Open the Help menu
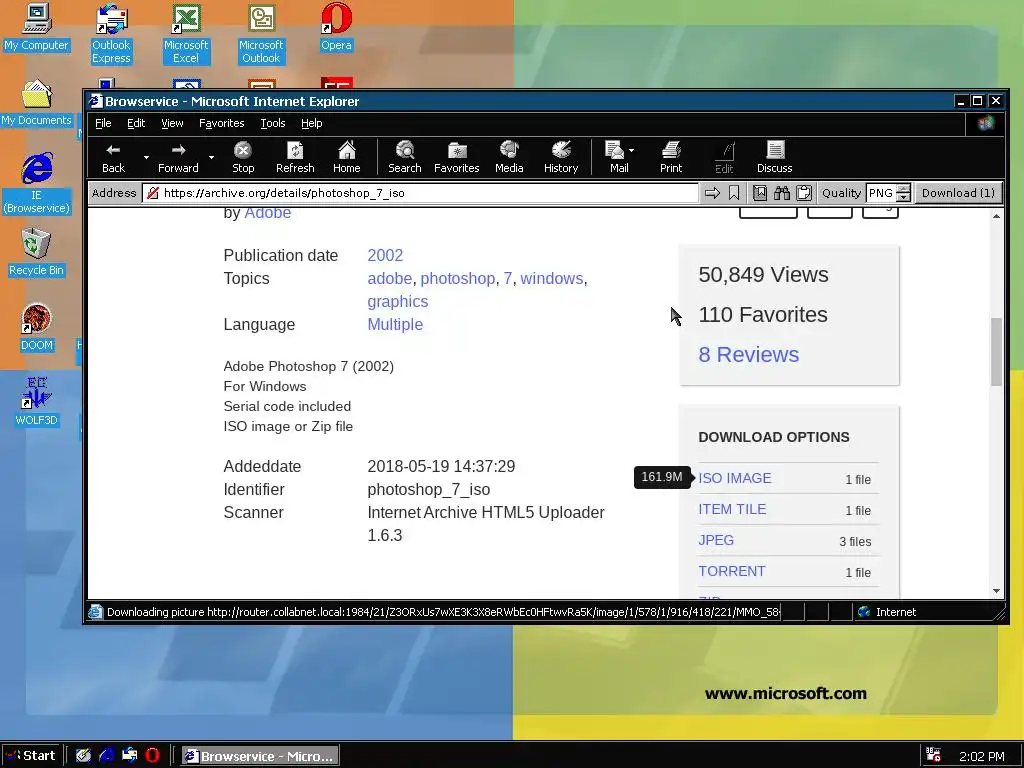The width and height of the screenshot is (1024, 768). [312, 123]
